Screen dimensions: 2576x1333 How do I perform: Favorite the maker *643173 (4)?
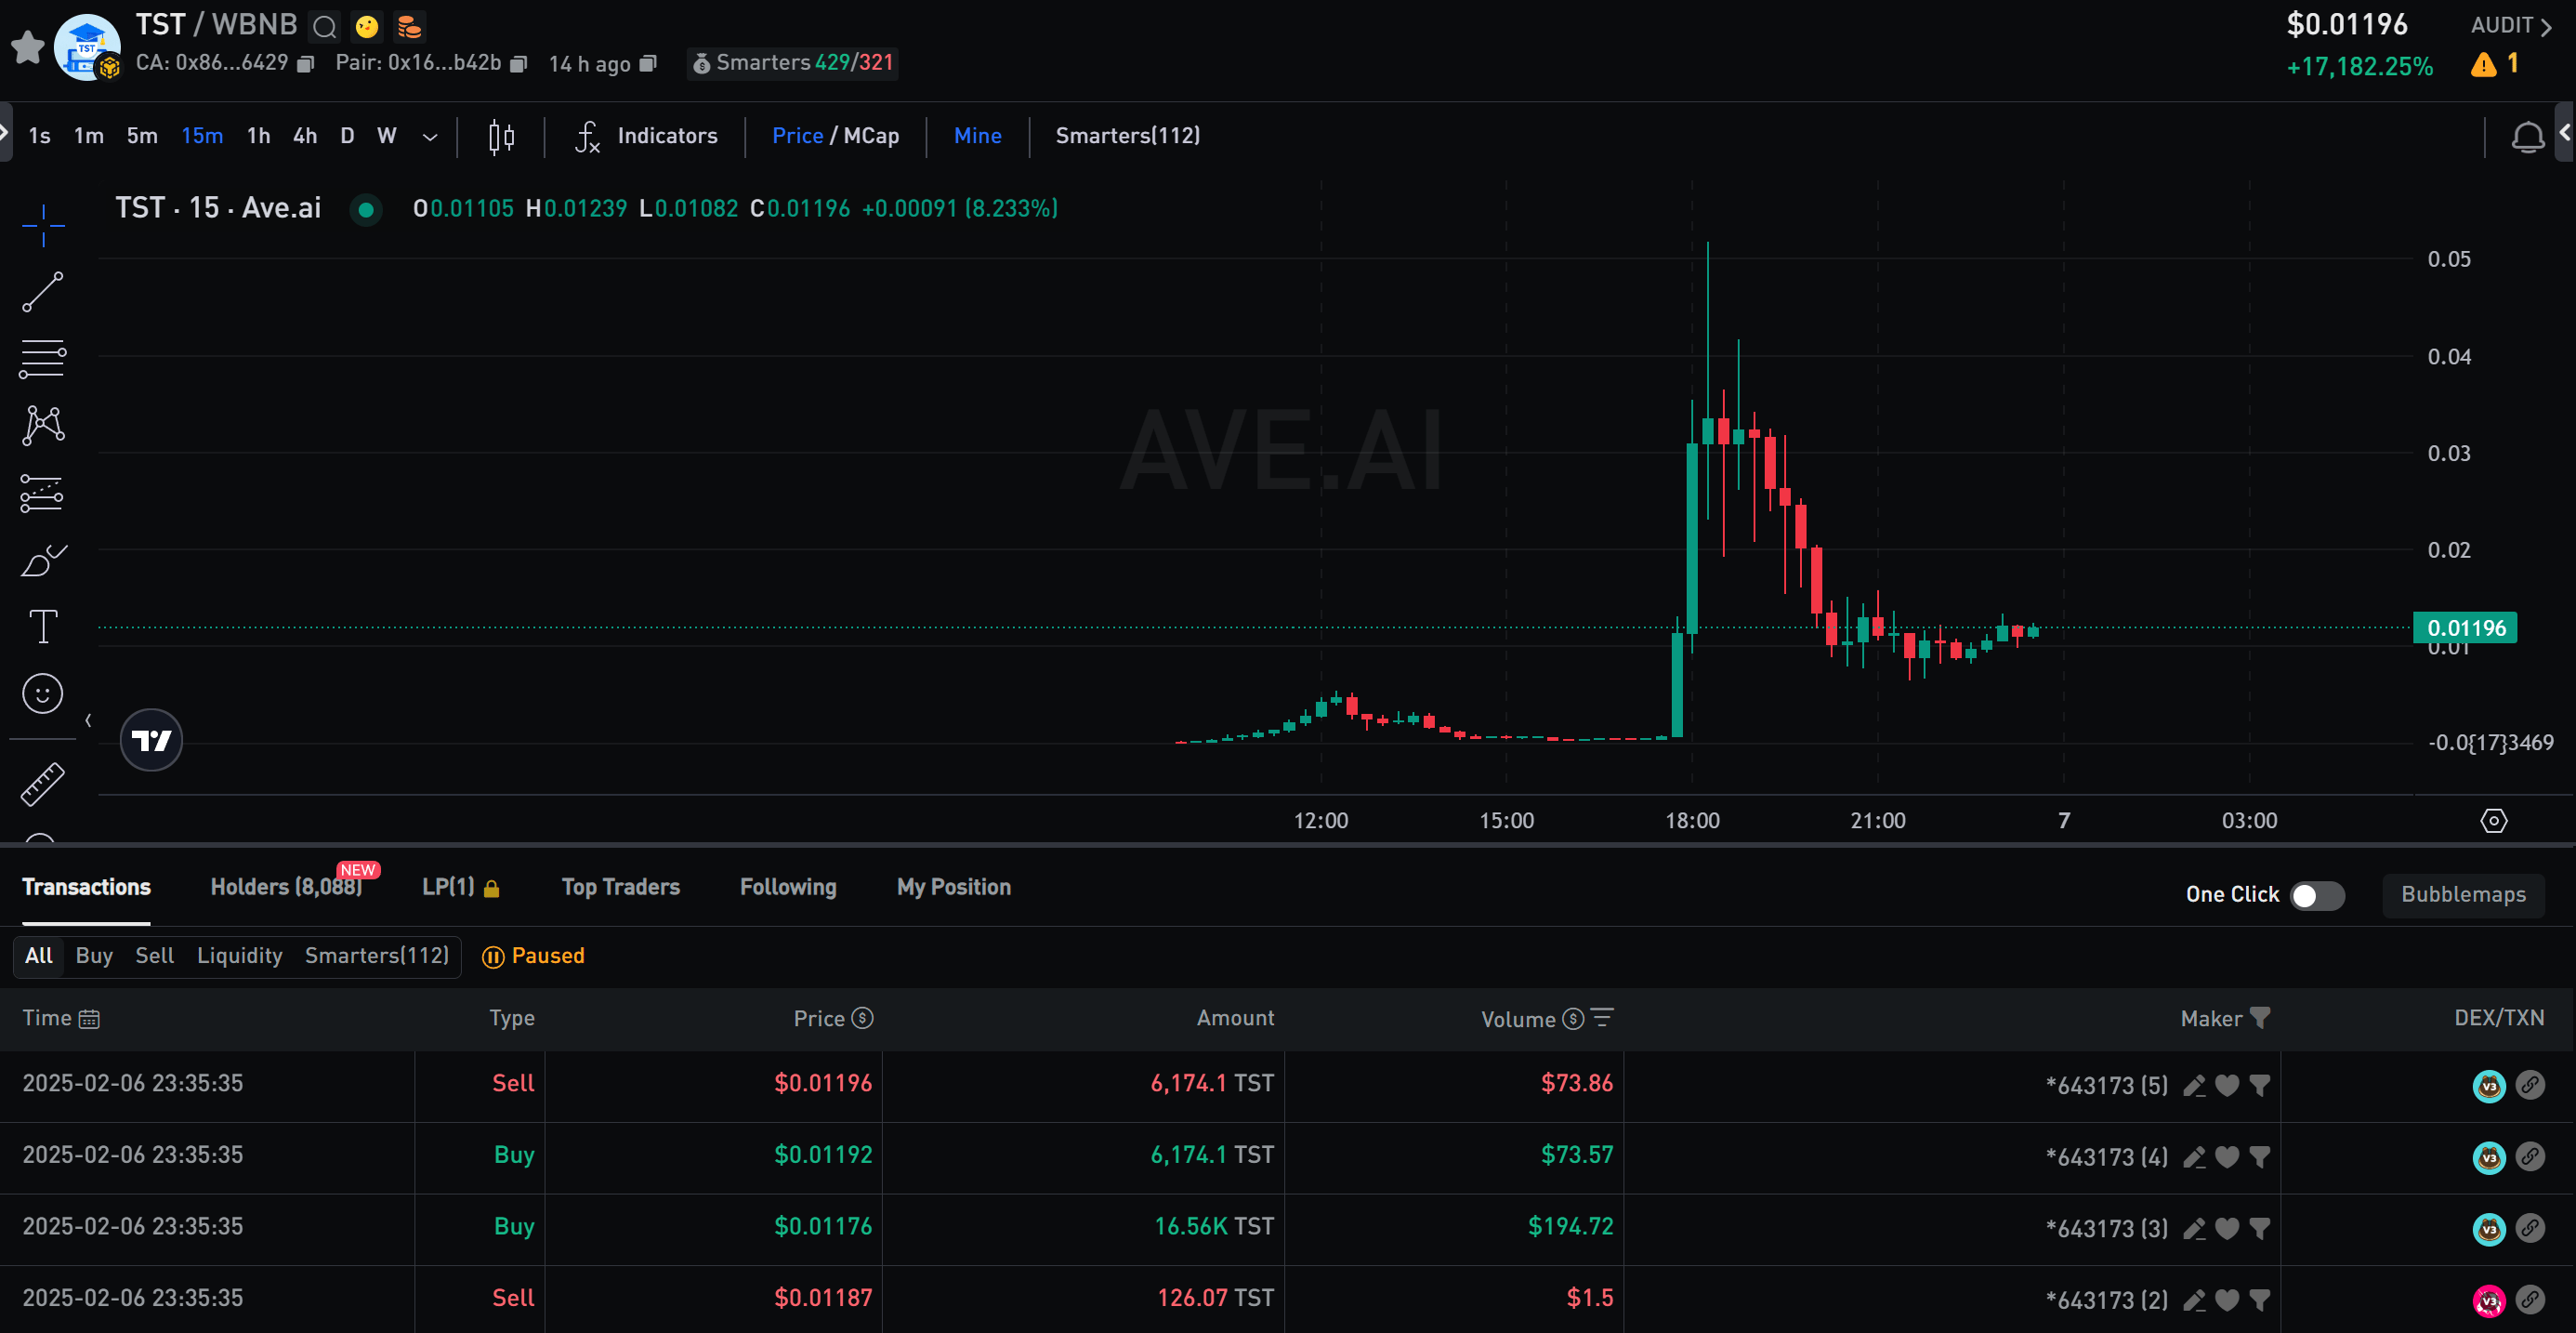(2227, 1157)
